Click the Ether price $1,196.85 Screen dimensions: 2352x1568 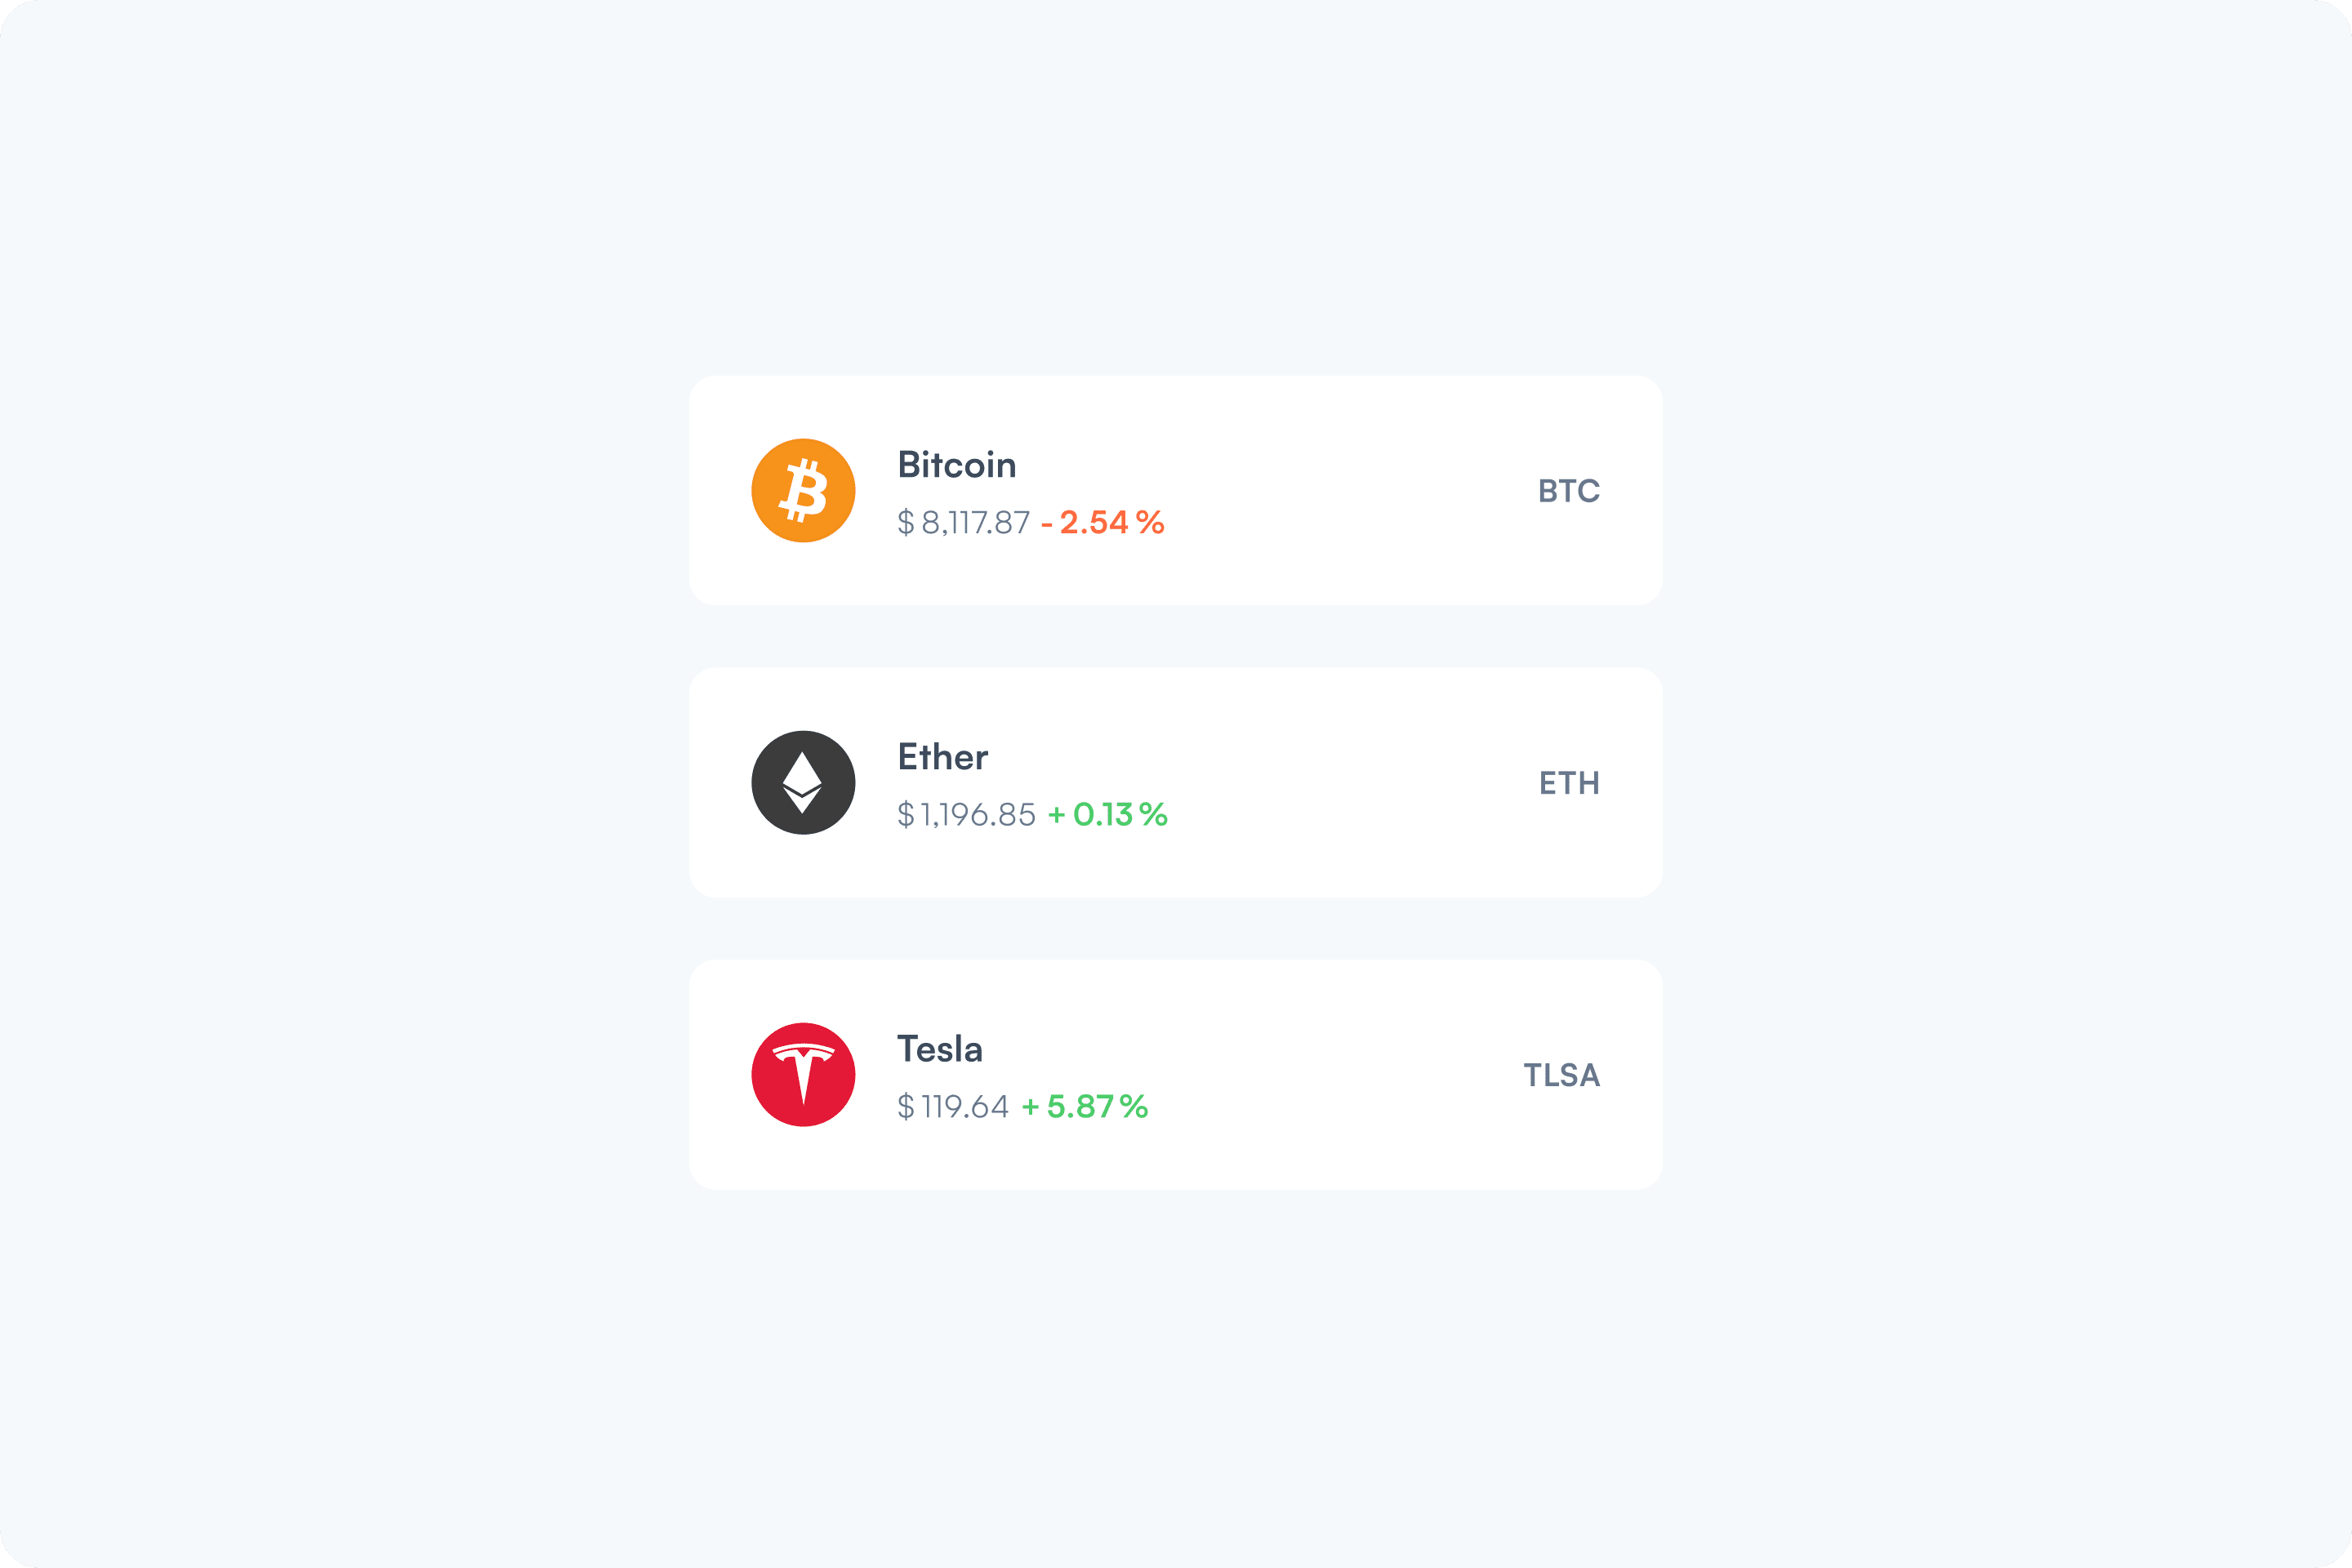(966, 814)
